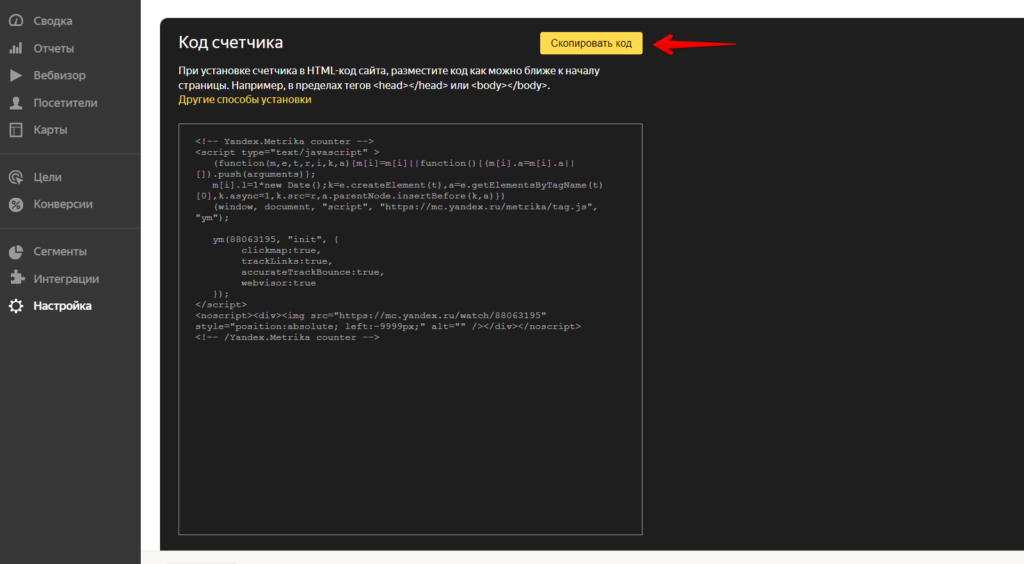This screenshot has height=564, width=1024.
Task: Click the 'ym(88063195, "init", {' line
Action: click(x=276, y=240)
